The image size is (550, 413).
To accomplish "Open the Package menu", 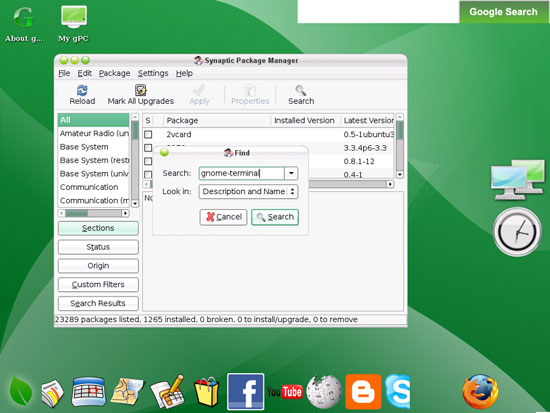I will 114,73.
